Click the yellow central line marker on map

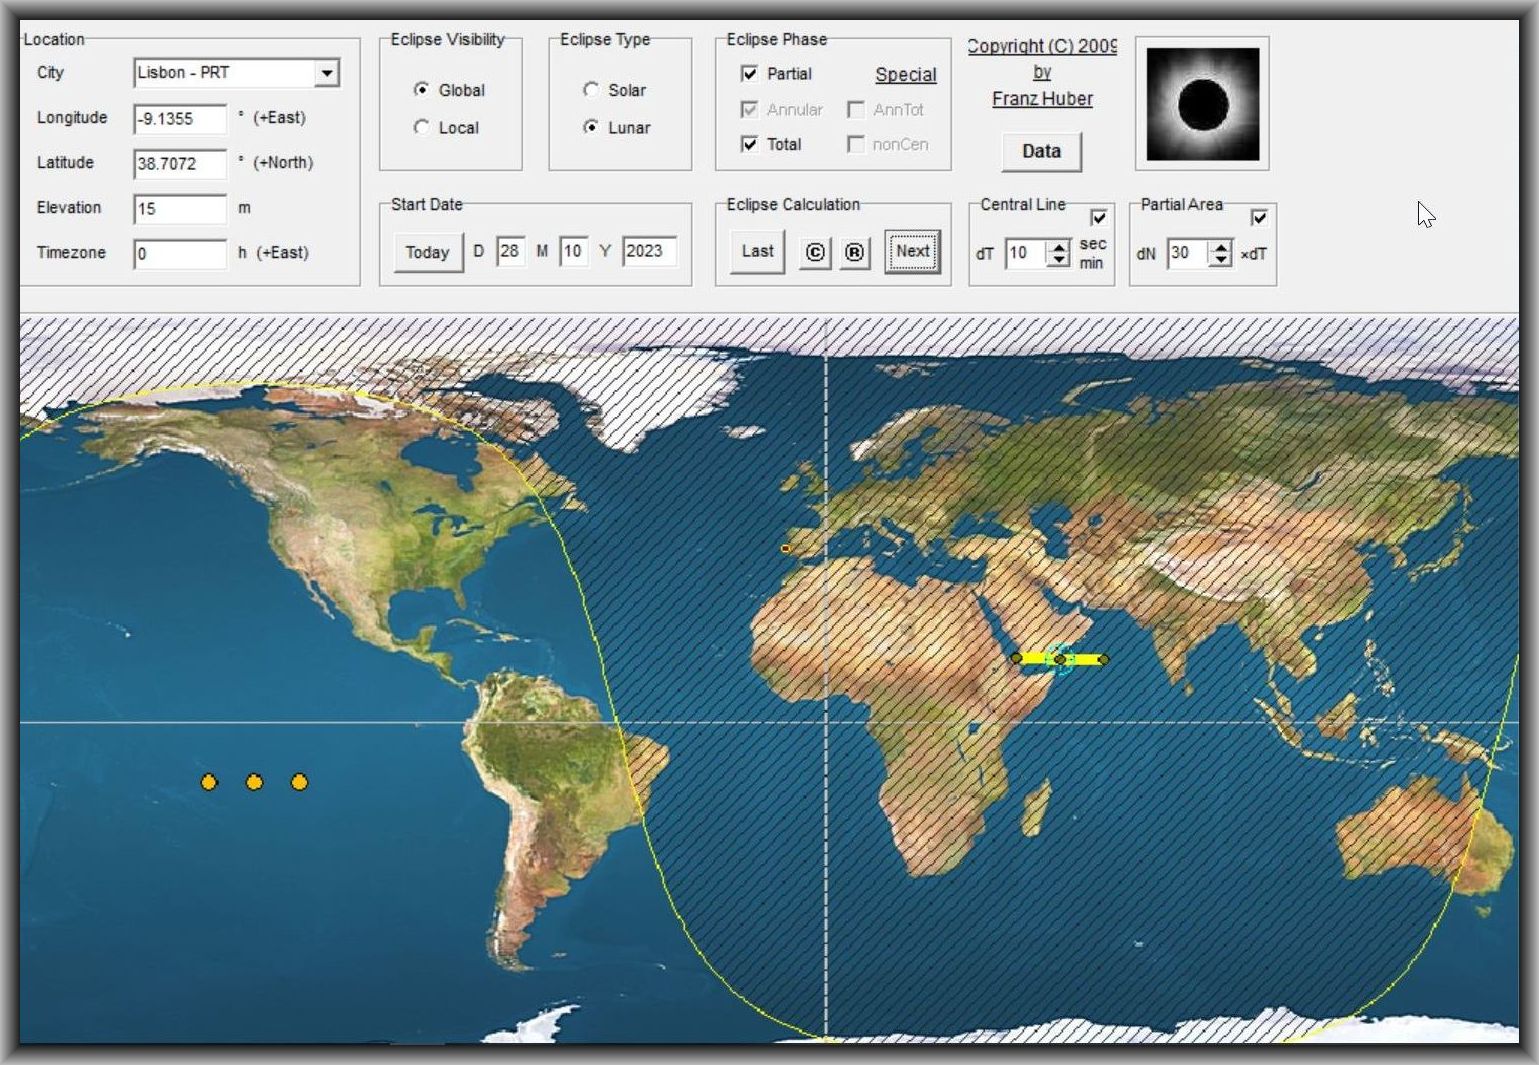point(1060,659)
